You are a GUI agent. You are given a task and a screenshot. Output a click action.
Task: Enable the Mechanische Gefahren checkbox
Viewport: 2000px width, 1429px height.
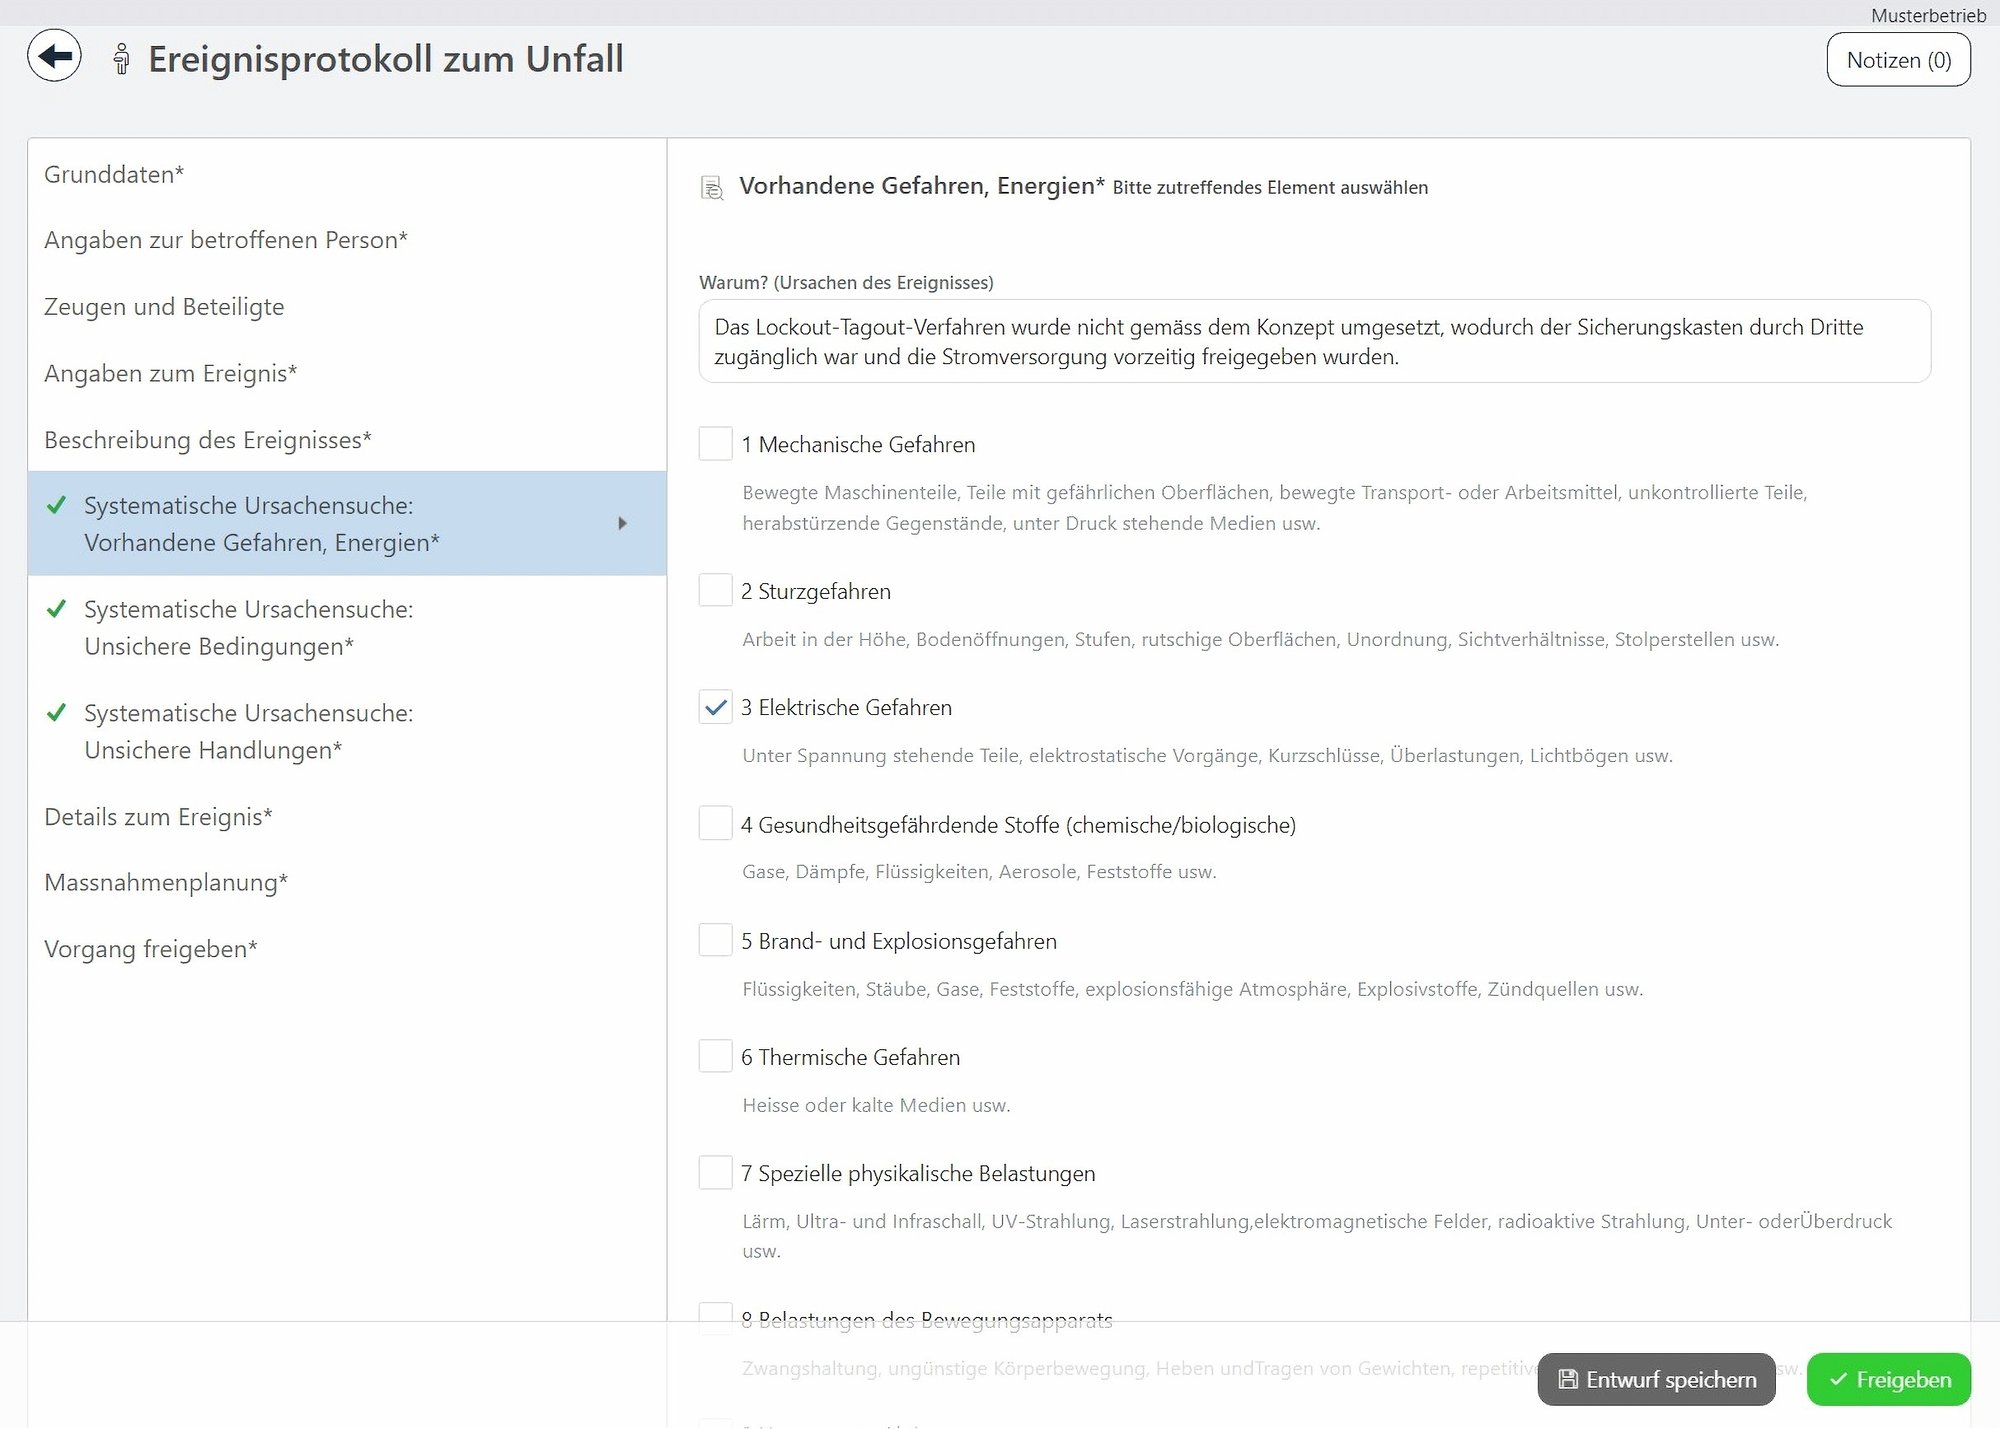point(715,444)
